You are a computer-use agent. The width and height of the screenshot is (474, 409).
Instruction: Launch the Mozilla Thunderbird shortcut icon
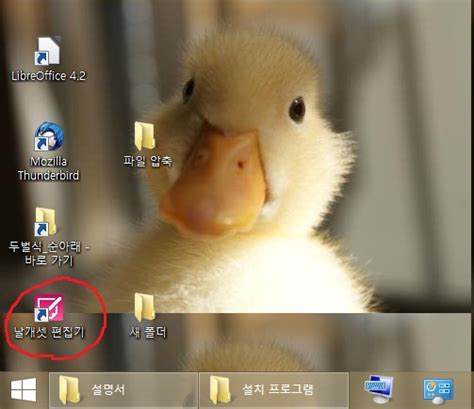[x=48, y=136]
